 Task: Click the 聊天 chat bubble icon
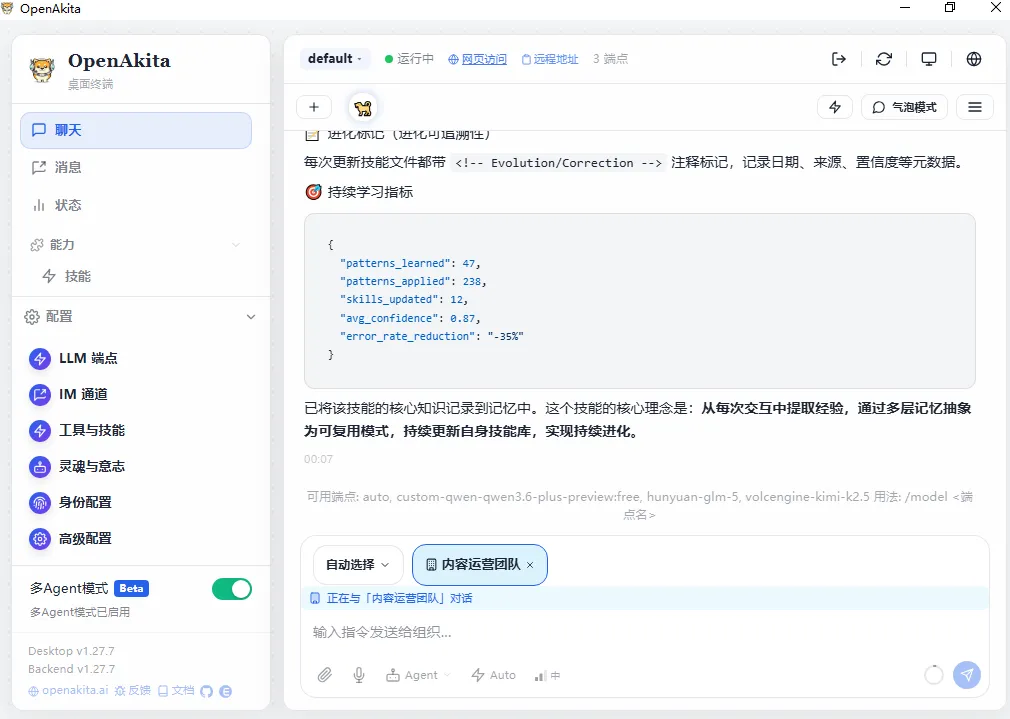(x=39, y=130)
